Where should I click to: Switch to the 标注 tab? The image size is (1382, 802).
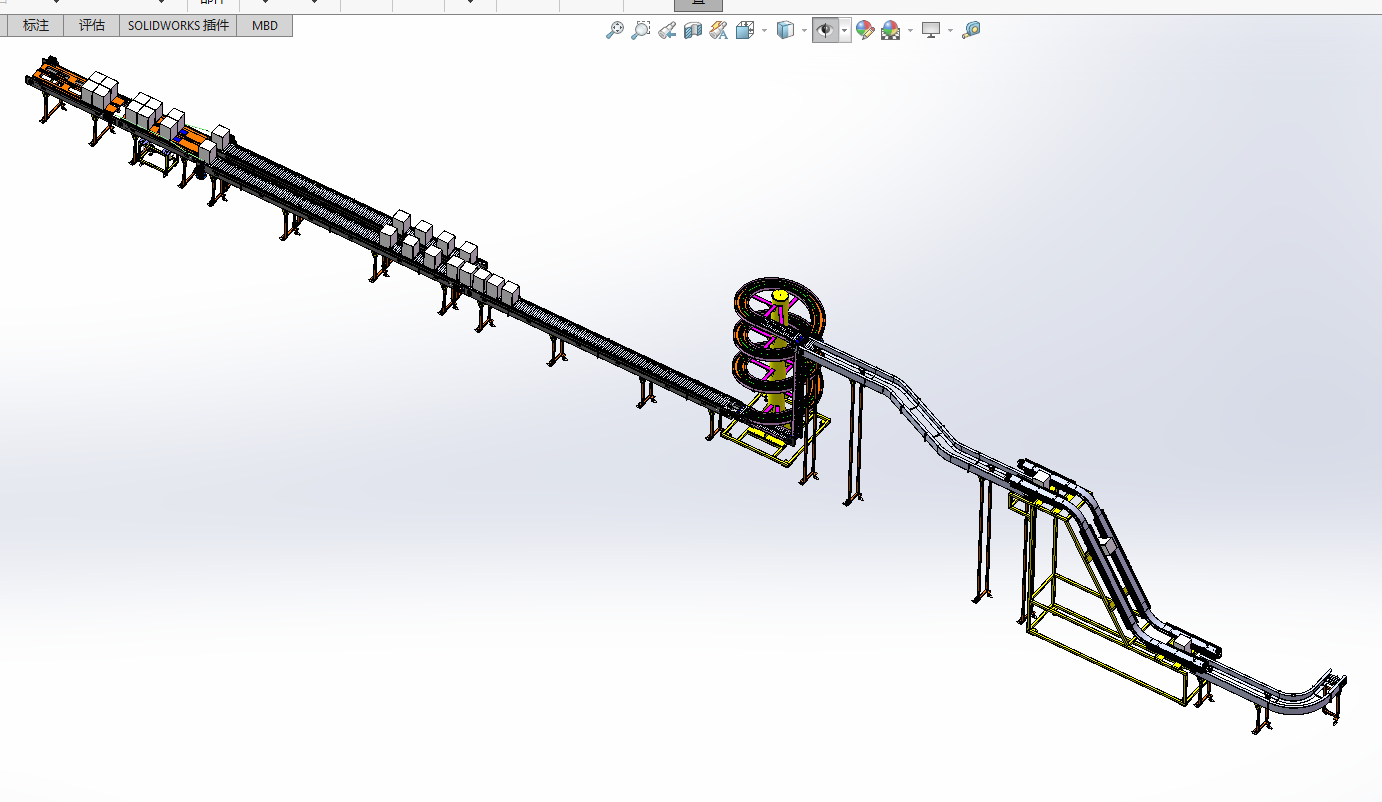coord(36,26)
